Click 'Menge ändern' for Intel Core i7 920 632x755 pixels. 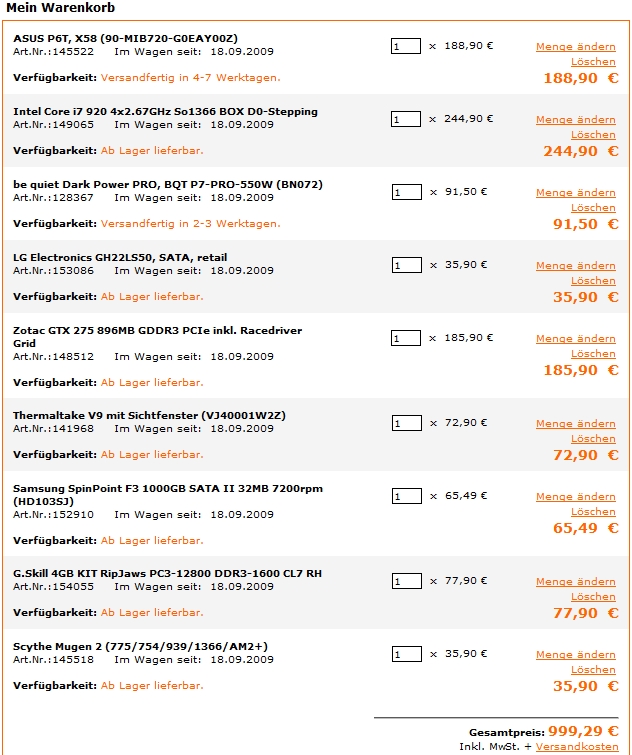coord(576,120)
